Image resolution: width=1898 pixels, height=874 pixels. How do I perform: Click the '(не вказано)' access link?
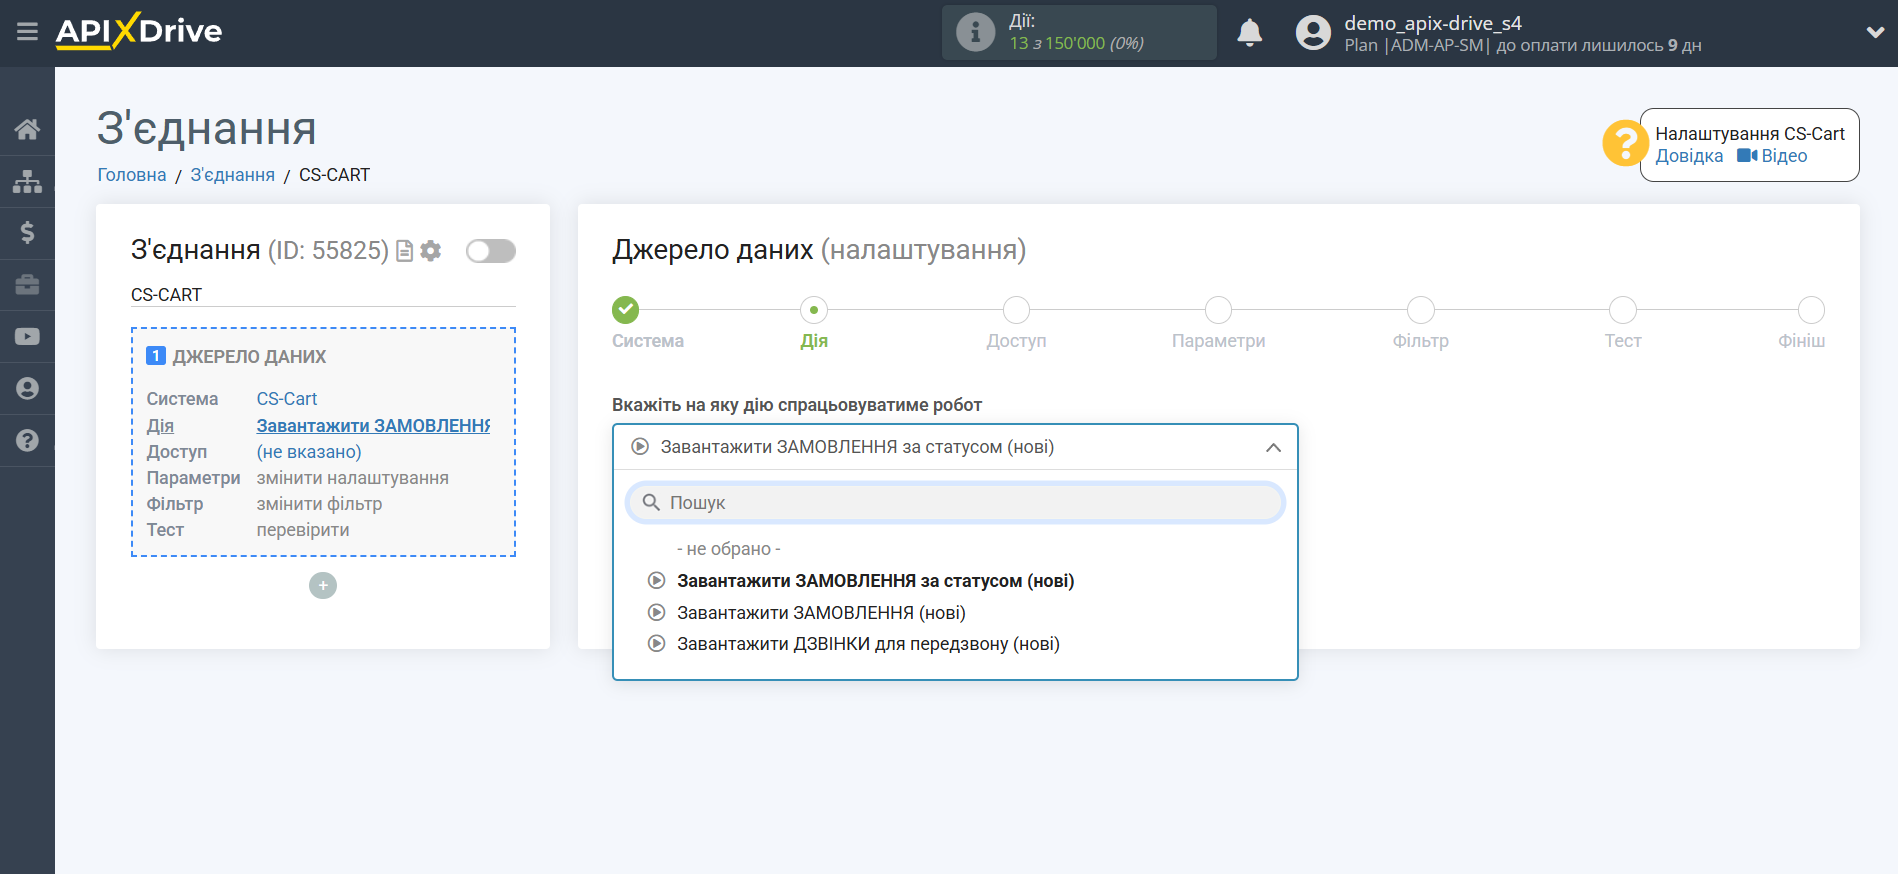(309, 452)
